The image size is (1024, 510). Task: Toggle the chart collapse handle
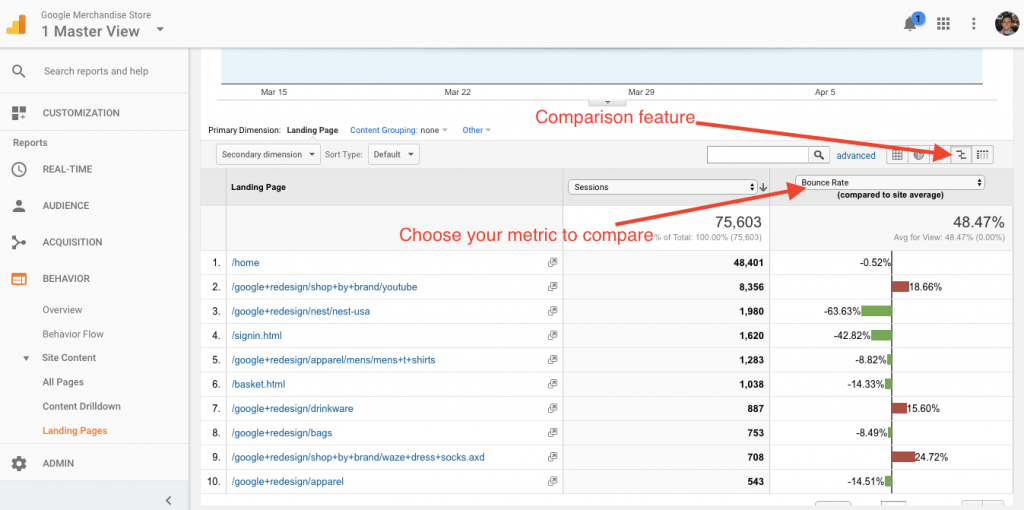[607, 102]
